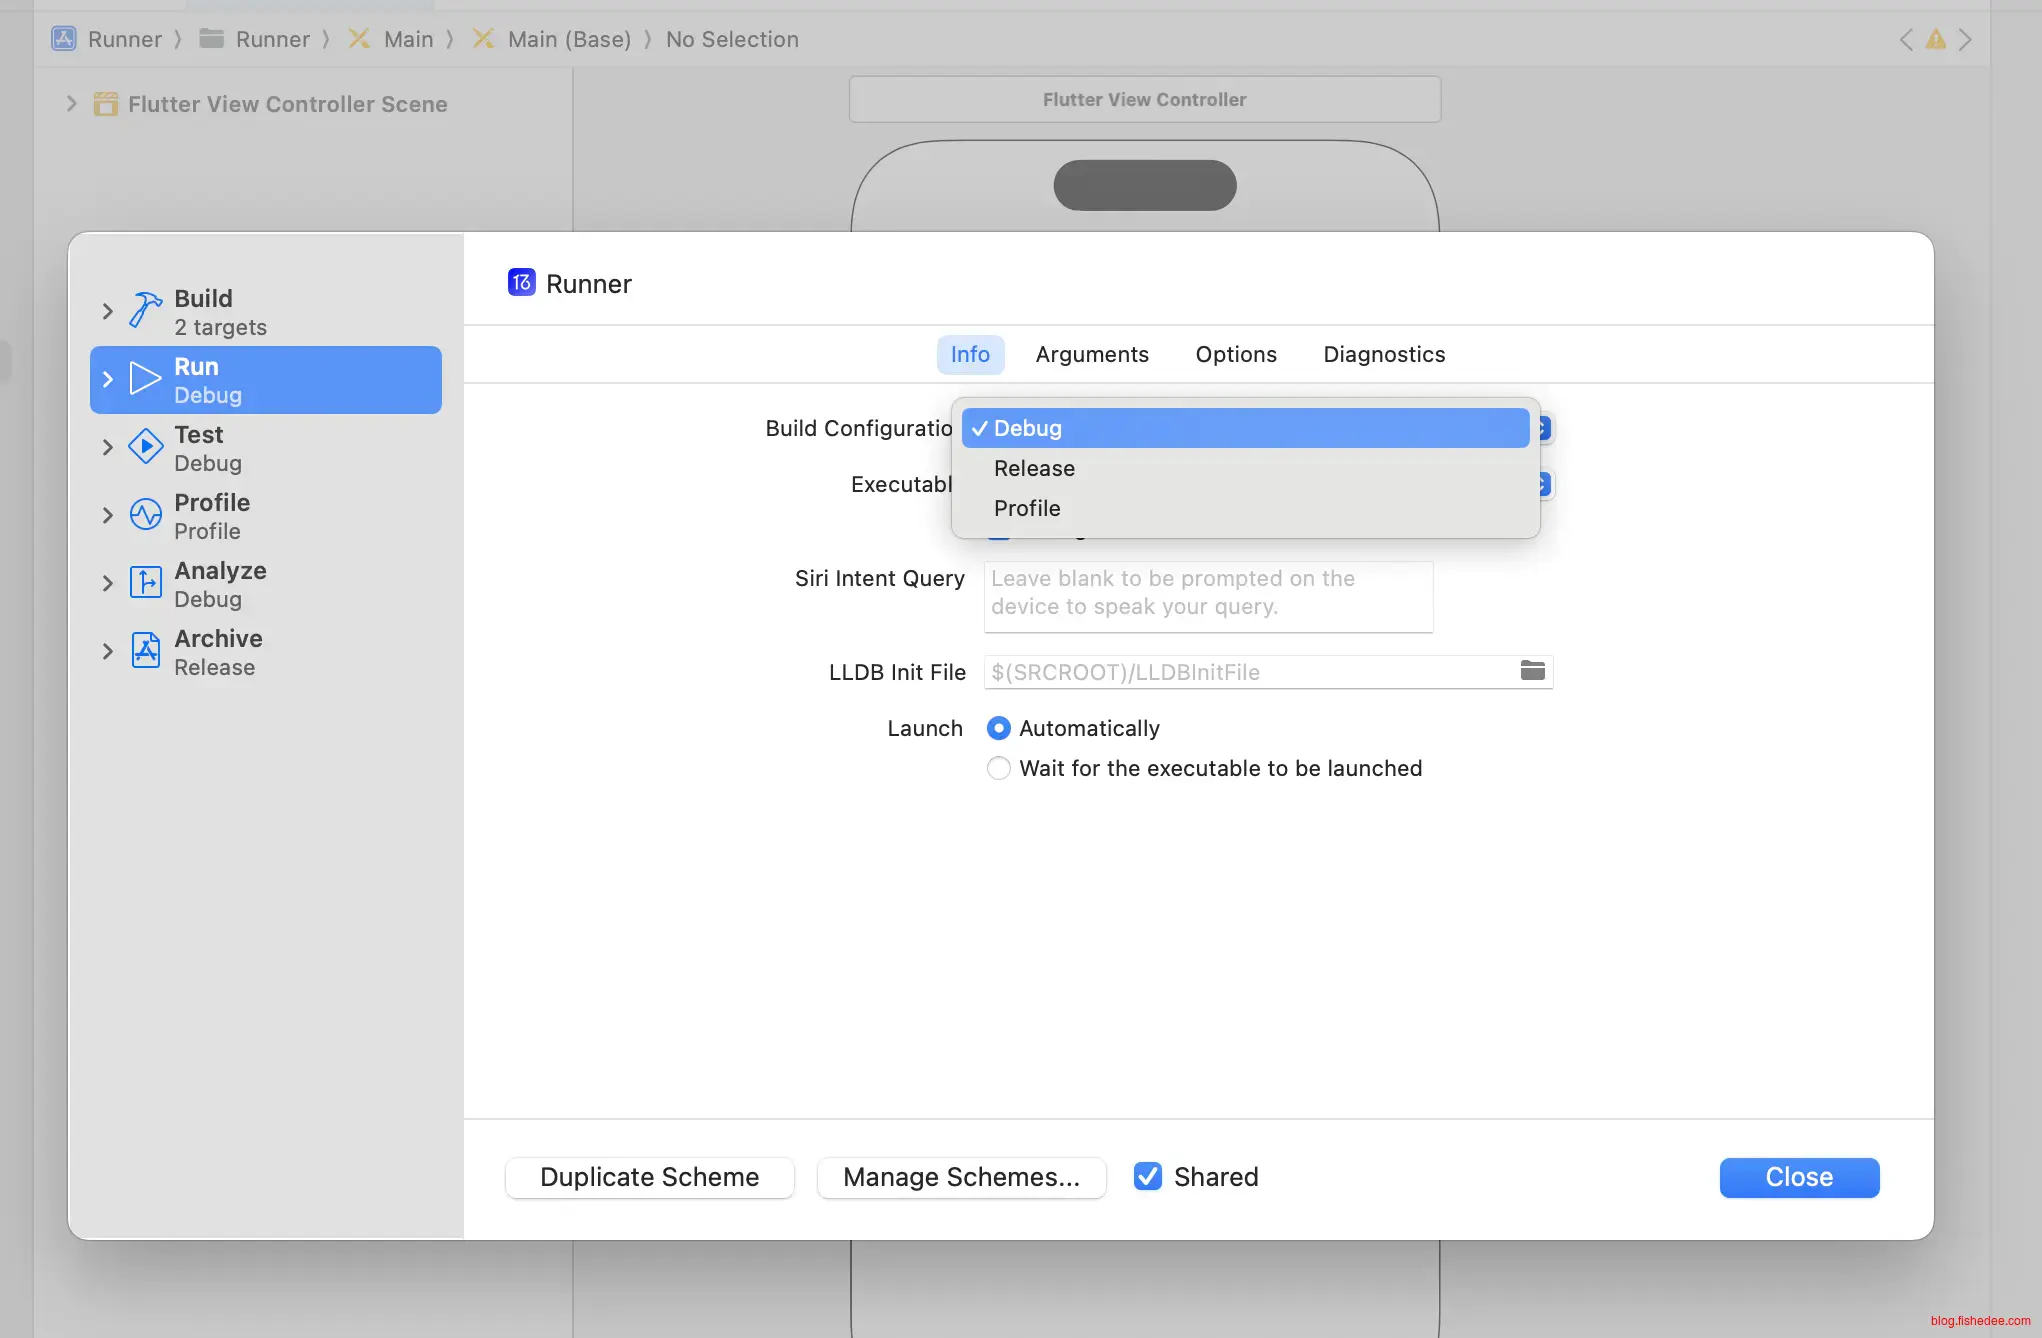This screenshot has width=2042, height=1338.
Task: Expand the Build action disclosure arrow
Action: (x=108, y=311)
